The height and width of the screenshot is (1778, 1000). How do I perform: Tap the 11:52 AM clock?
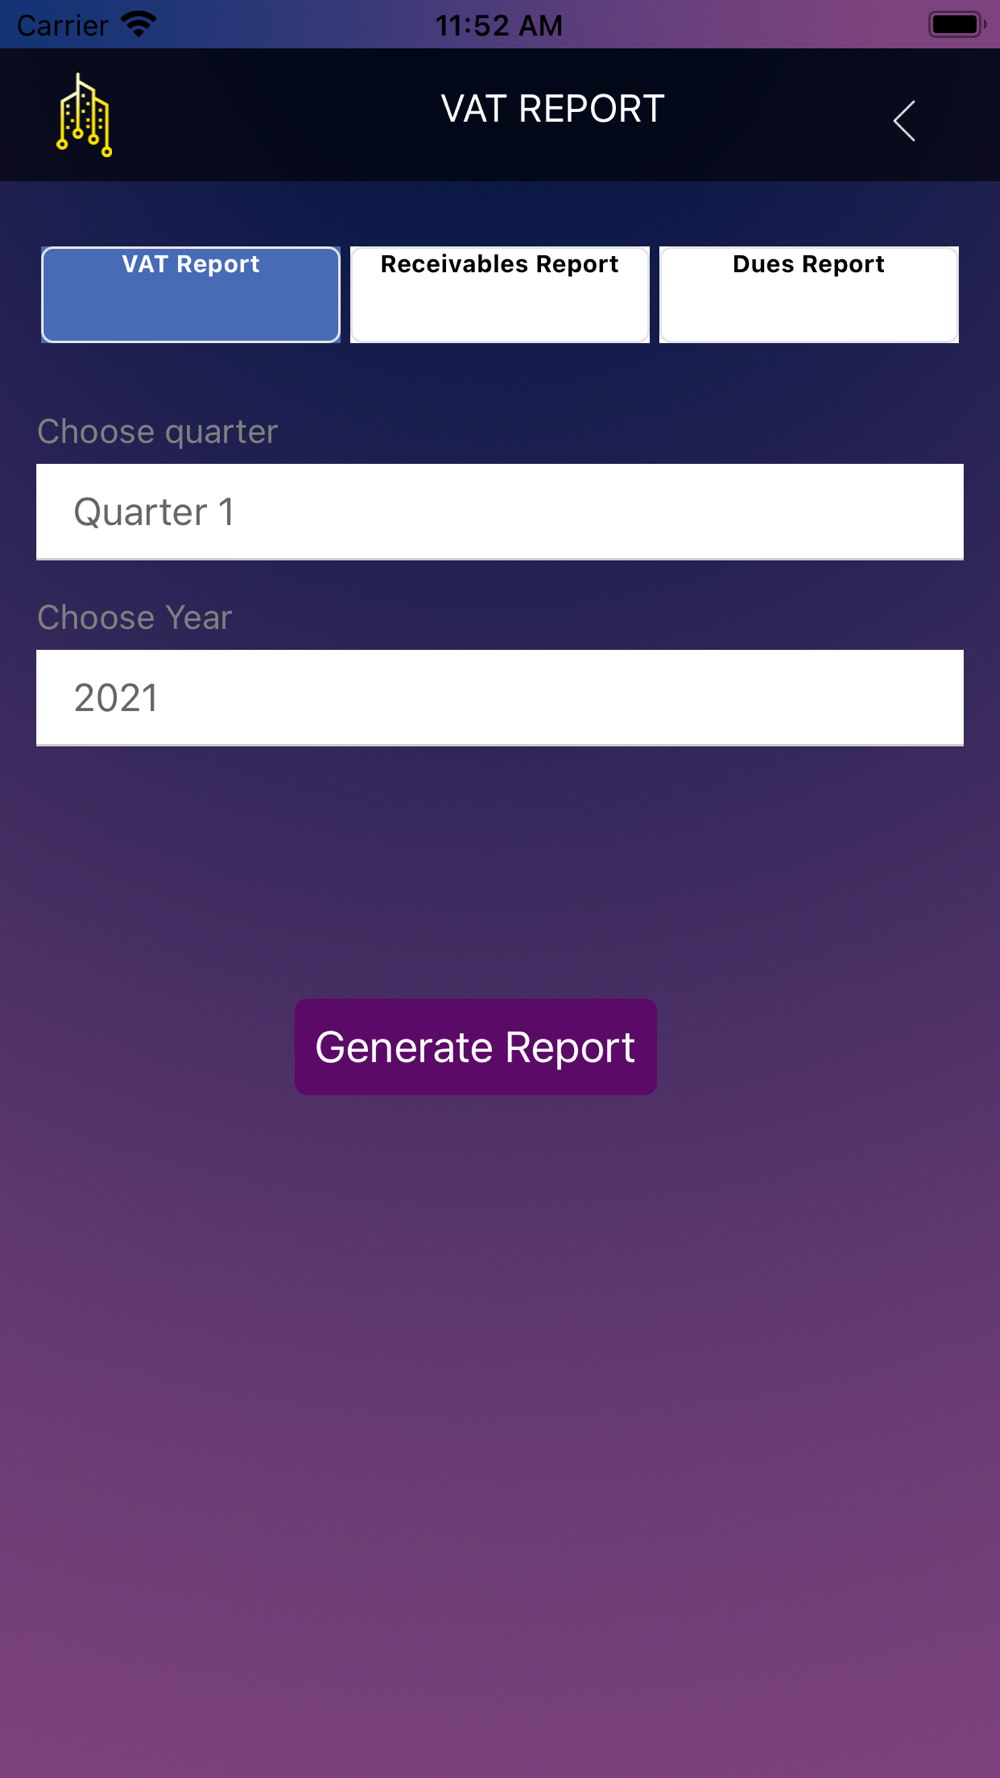[x=499, y=25]
